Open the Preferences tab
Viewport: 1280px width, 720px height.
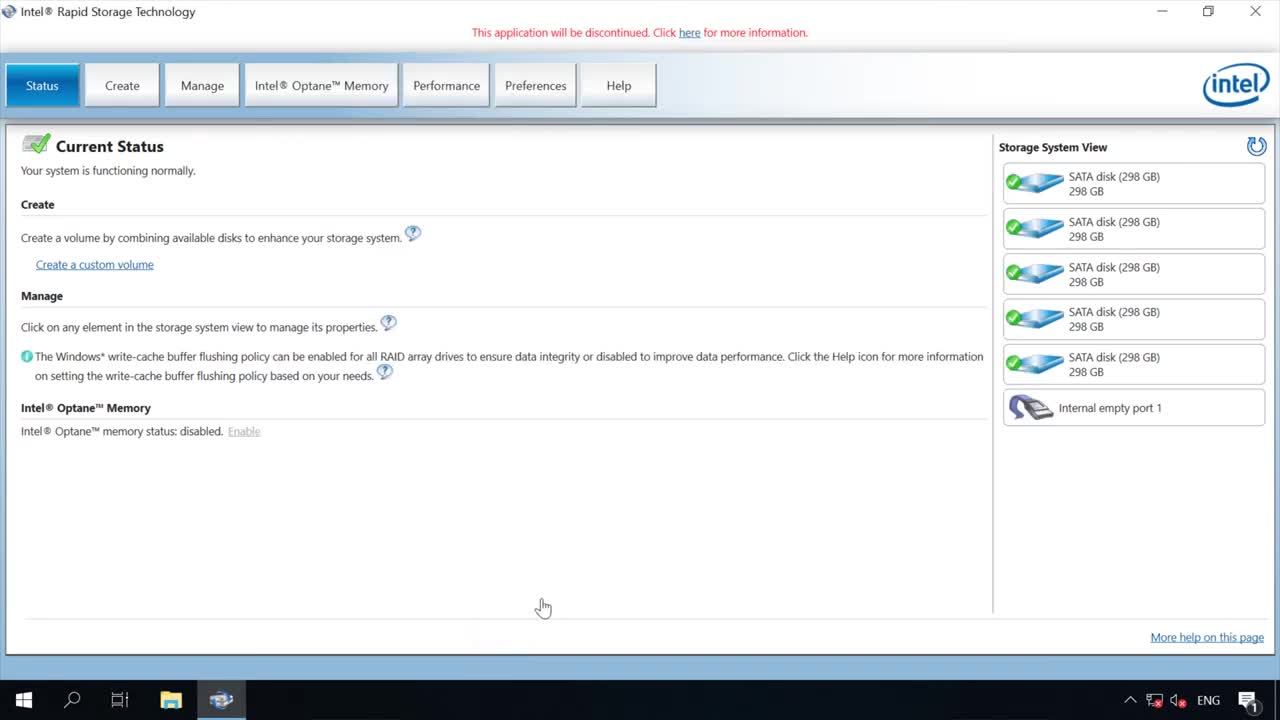tap(535, 86)
